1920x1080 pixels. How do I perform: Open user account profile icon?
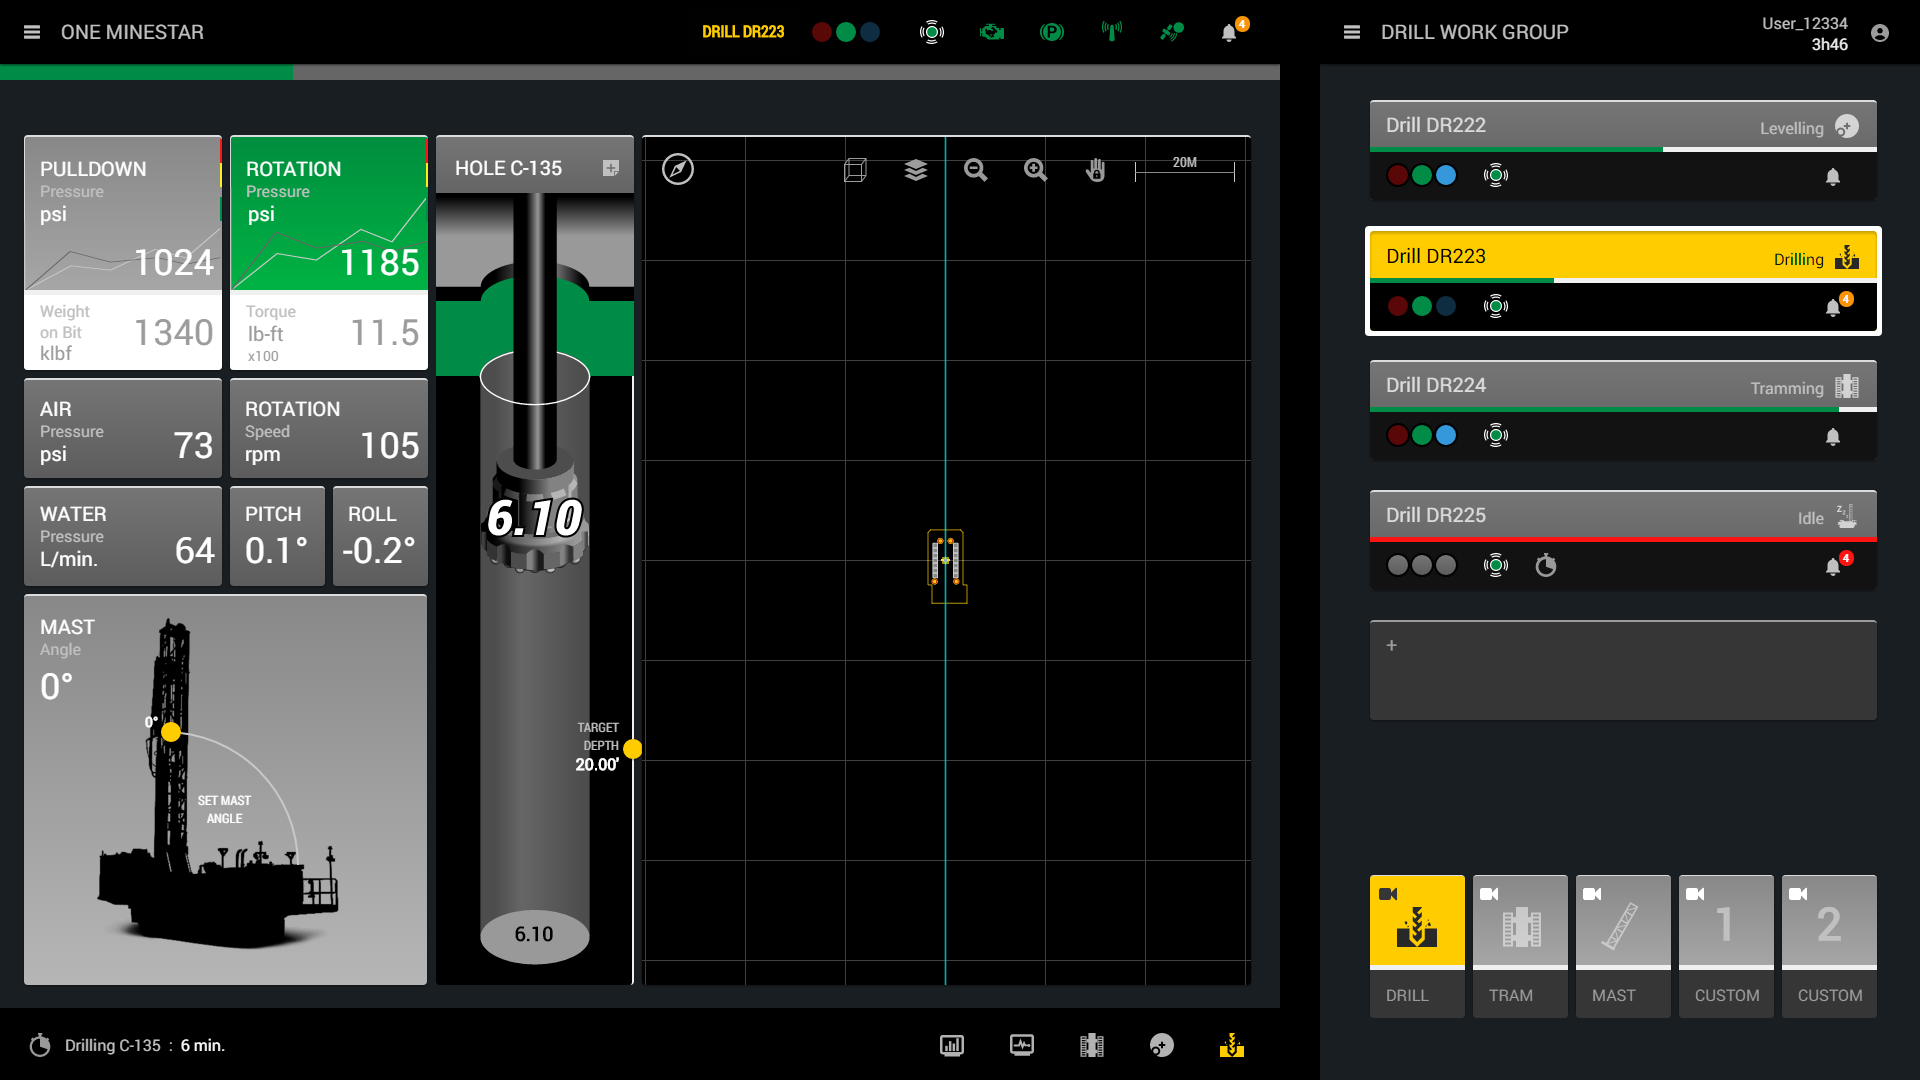(x=1879, y=33)
